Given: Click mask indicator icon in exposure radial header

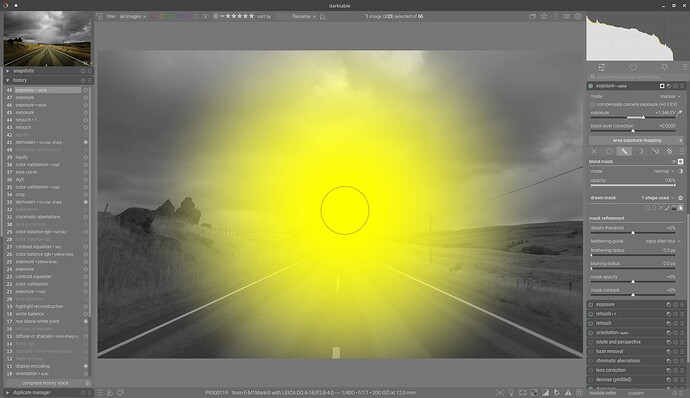Looking at the screenshot, I should pyautogui.click(x=662, y=86).
